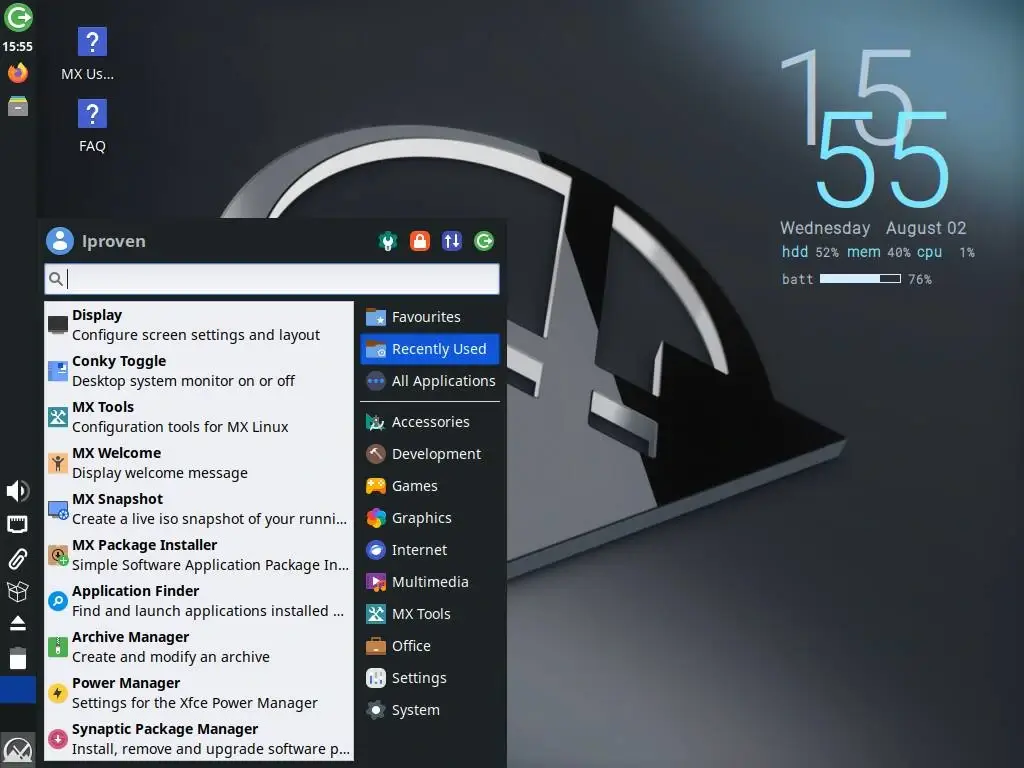This screenshot has height=768, width=1024.
Task: Click the logout icon at panel top
Action: 18,17
